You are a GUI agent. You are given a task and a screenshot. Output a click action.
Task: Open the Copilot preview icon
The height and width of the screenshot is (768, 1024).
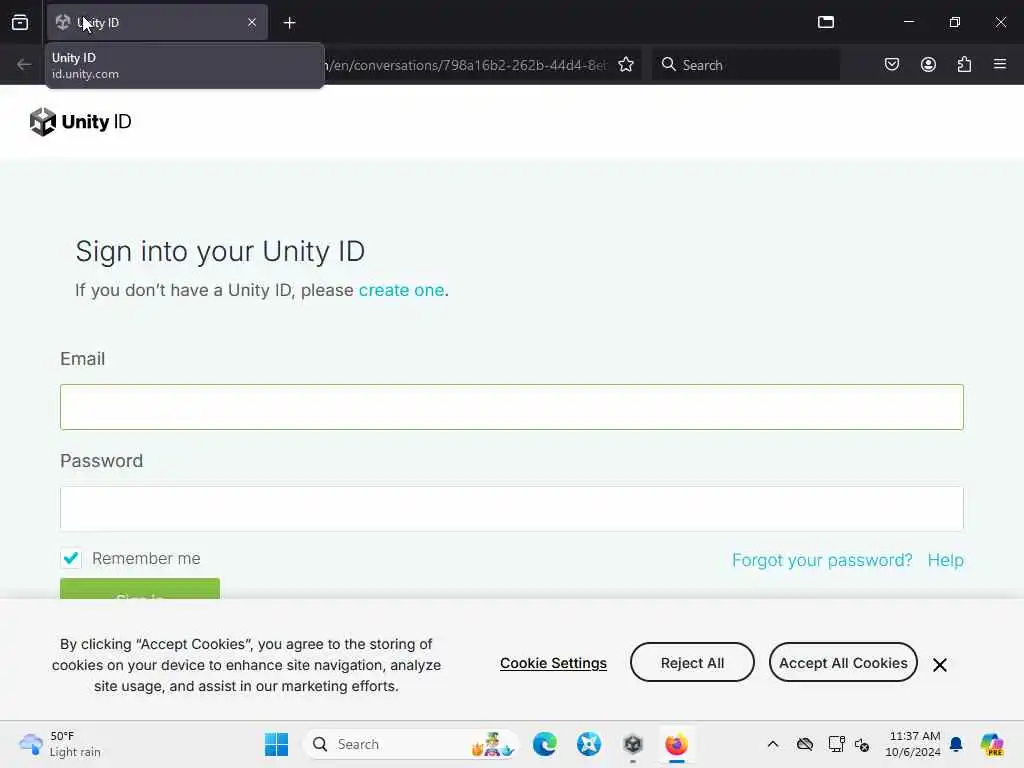(992, 744)
